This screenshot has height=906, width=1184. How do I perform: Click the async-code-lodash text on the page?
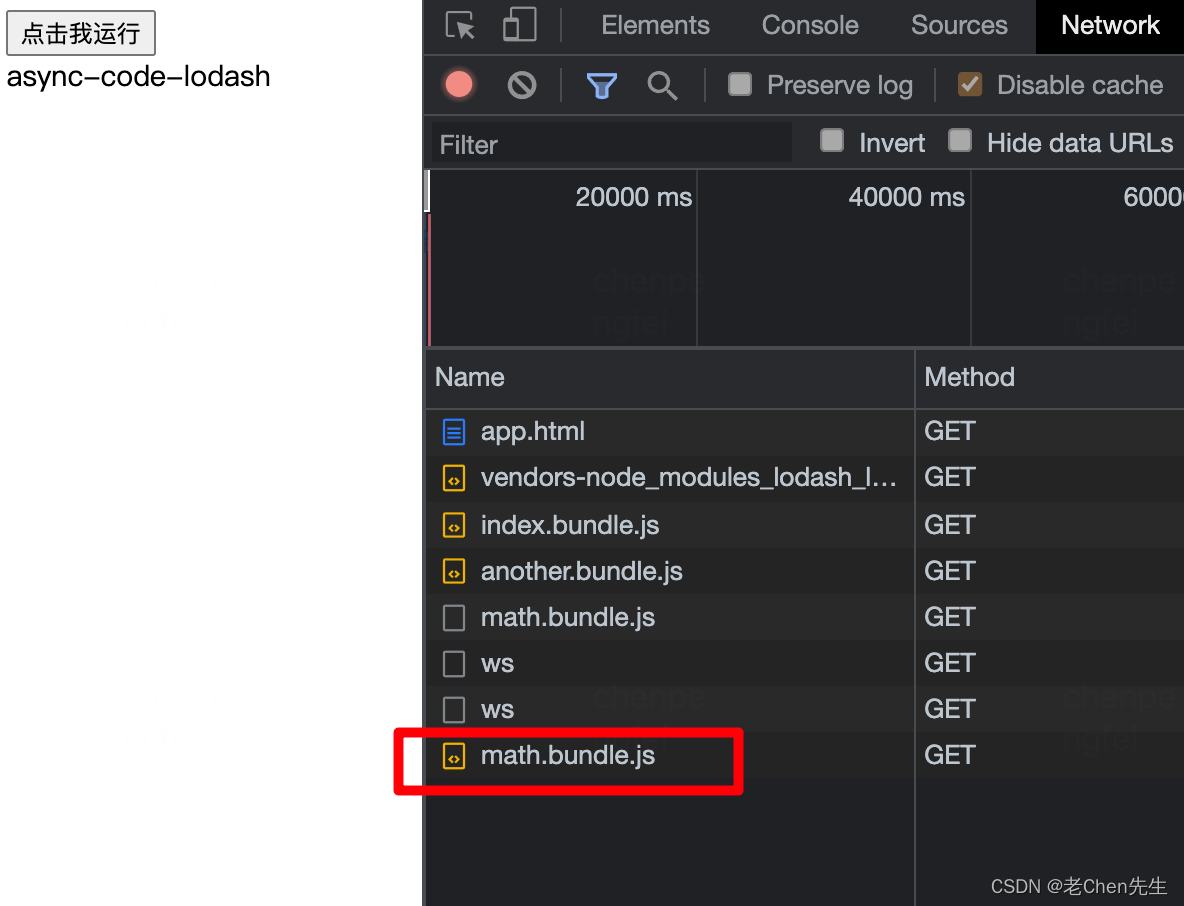[138, 76]
